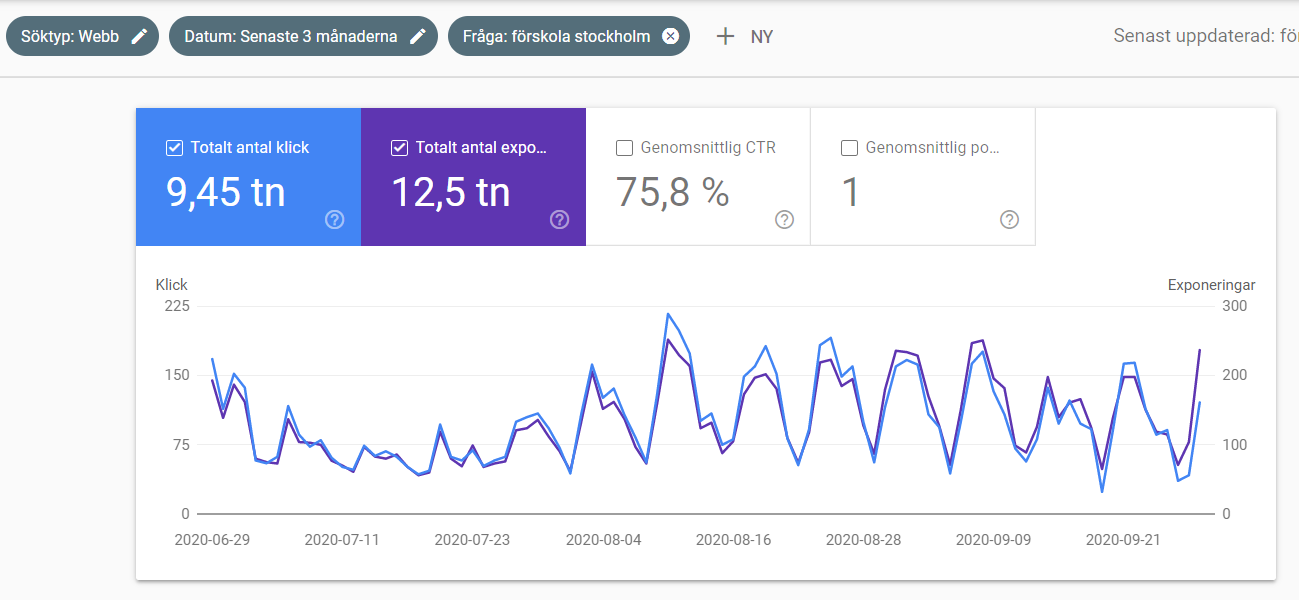The width and height of the screenshot is (1299, 600).
Task: Uncheck the Totalt antal exponeringar checkbox
Action: pos(399,148)
